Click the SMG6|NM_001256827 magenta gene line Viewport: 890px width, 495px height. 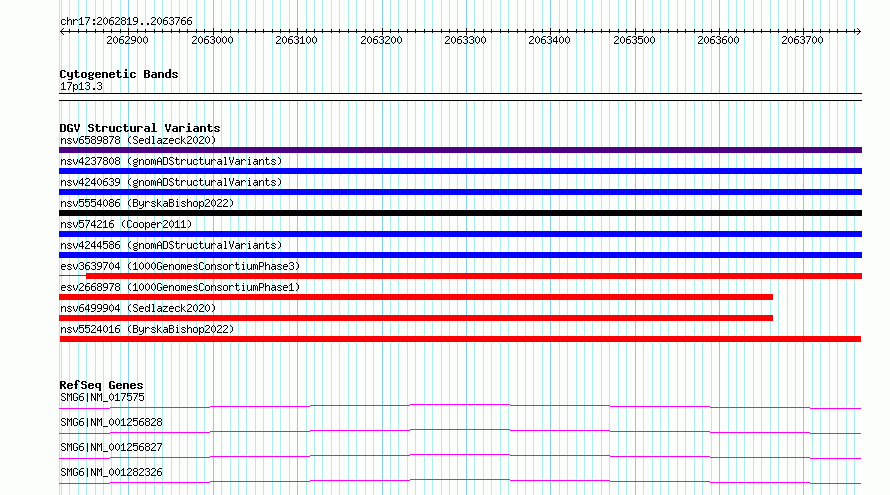(x=460, y=456)
